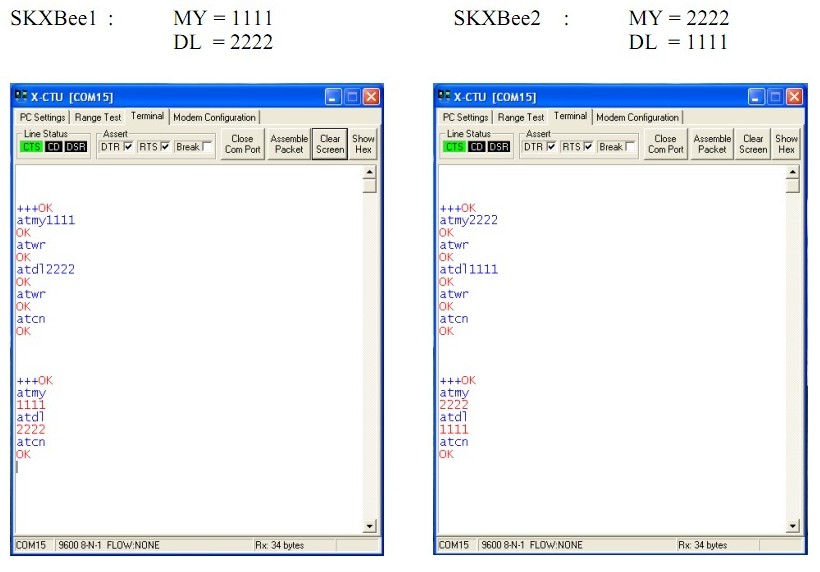Click scroll down arrow in left terminal
This screenshot has height=572, width=820.
[x=370, y=526]
